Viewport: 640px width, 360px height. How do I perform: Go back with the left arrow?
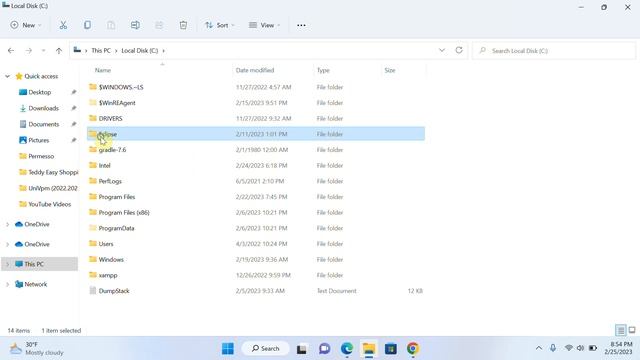click(x=11, y=51)
